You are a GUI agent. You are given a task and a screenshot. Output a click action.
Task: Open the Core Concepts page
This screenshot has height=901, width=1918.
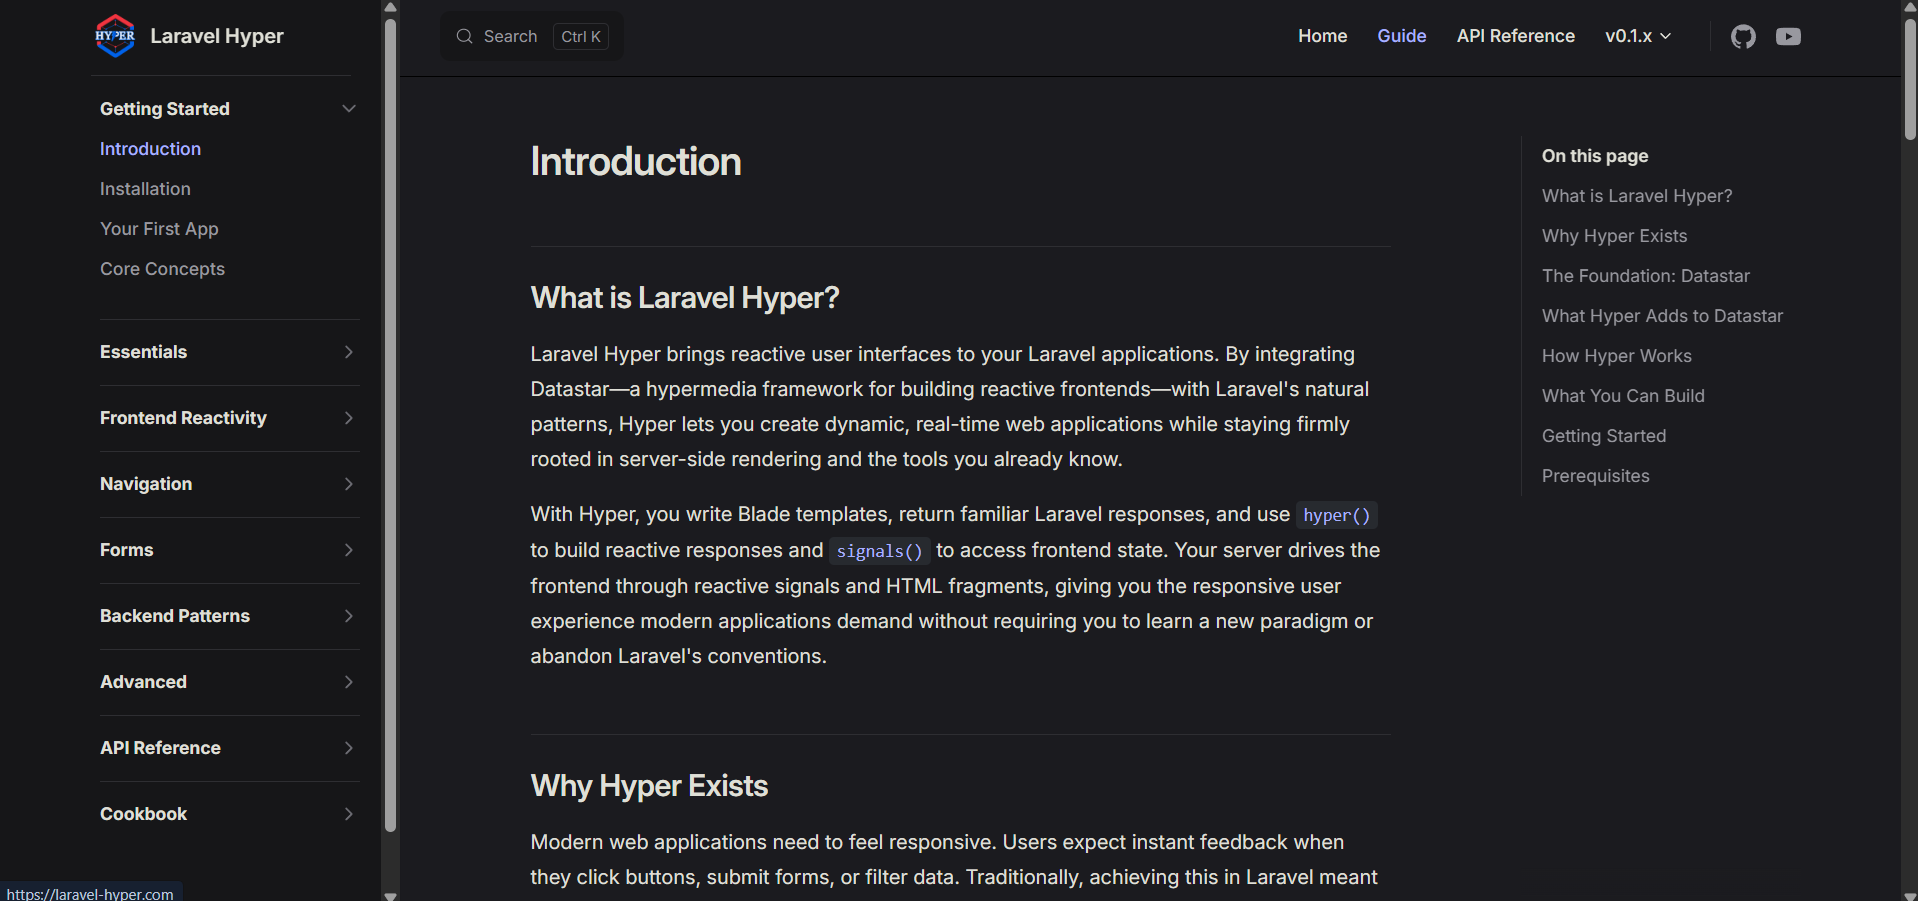coord(162,269)
